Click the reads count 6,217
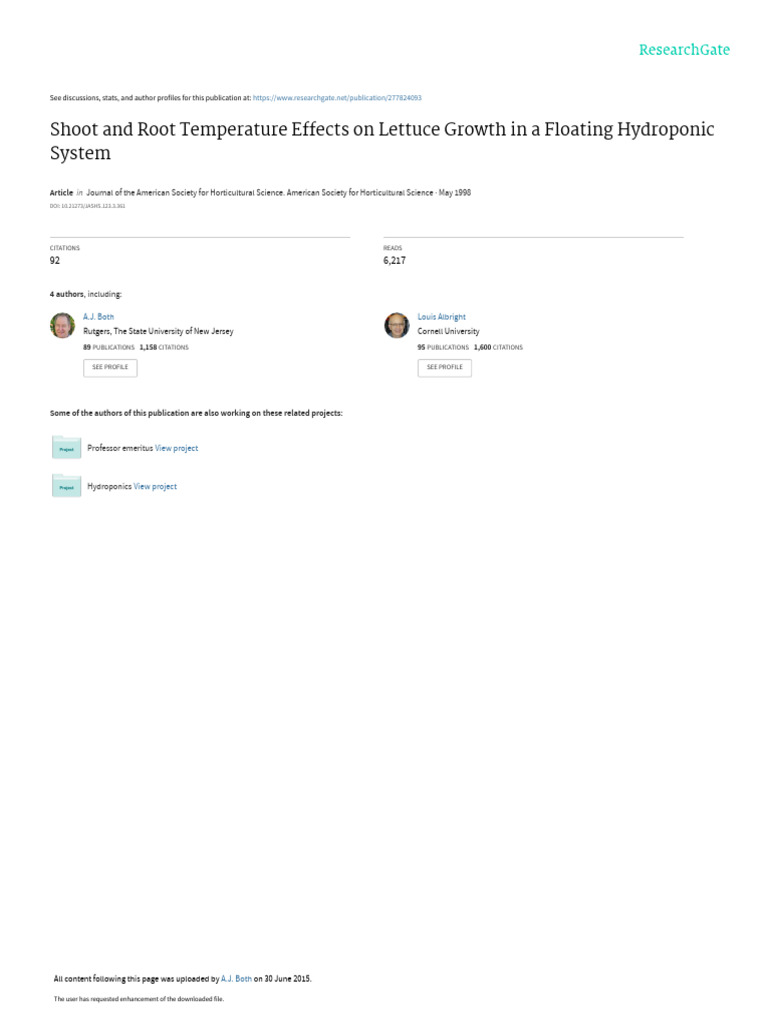Viewport: 768px width, 1024px height. click(x=394, y=261)
